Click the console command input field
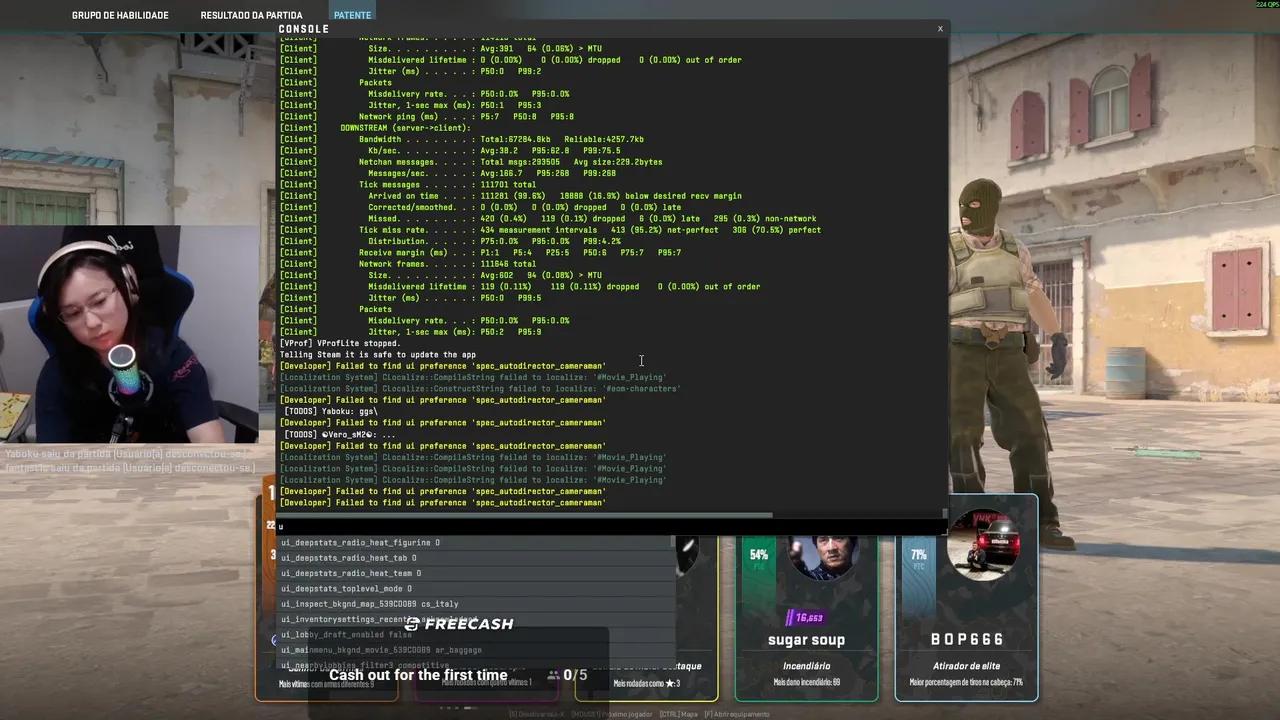This screenshot has width=1280, height=720. point(600,526)
